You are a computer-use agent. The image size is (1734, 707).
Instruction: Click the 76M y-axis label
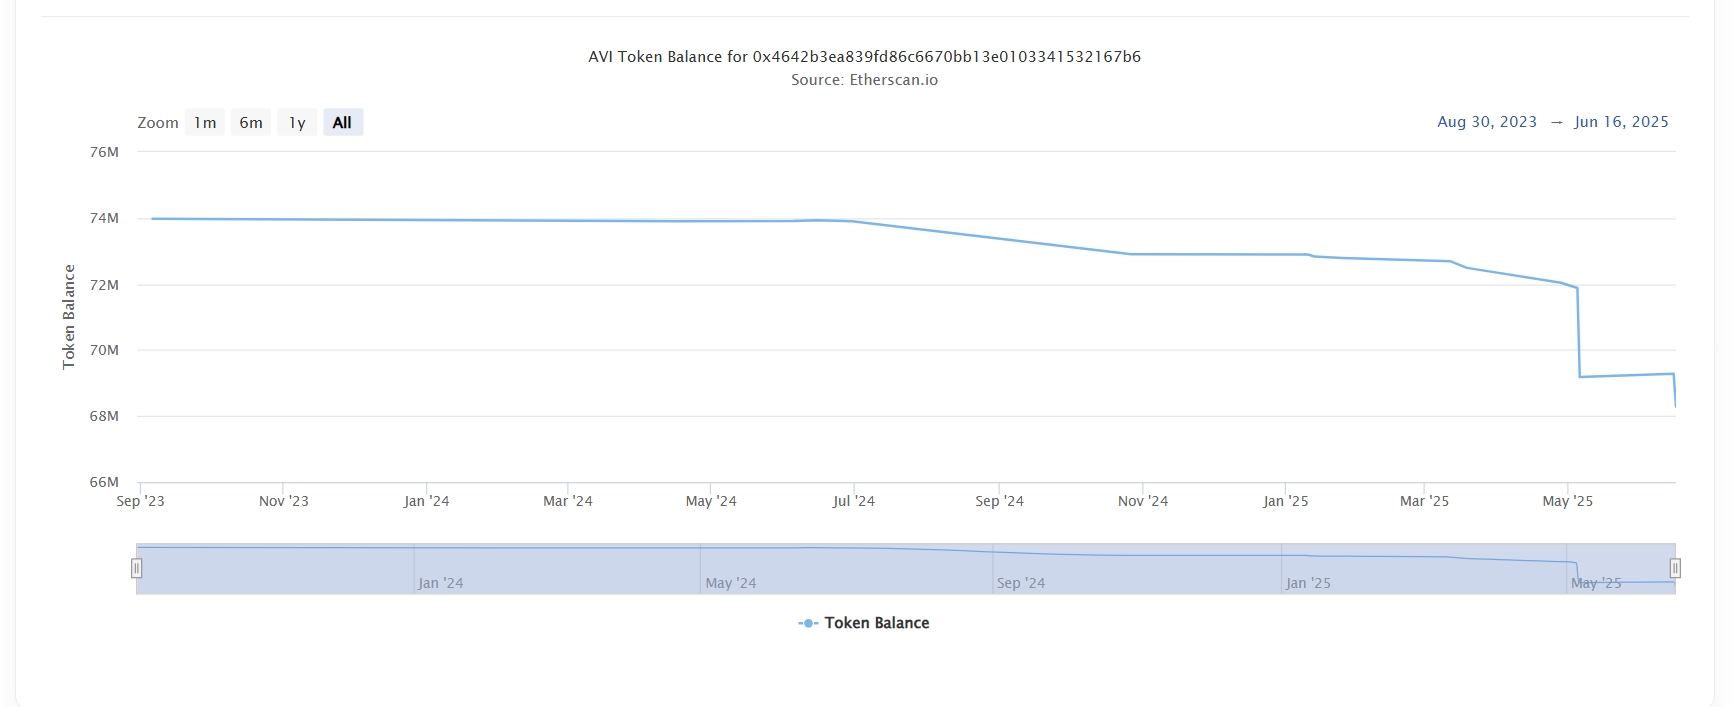(104, 152)
